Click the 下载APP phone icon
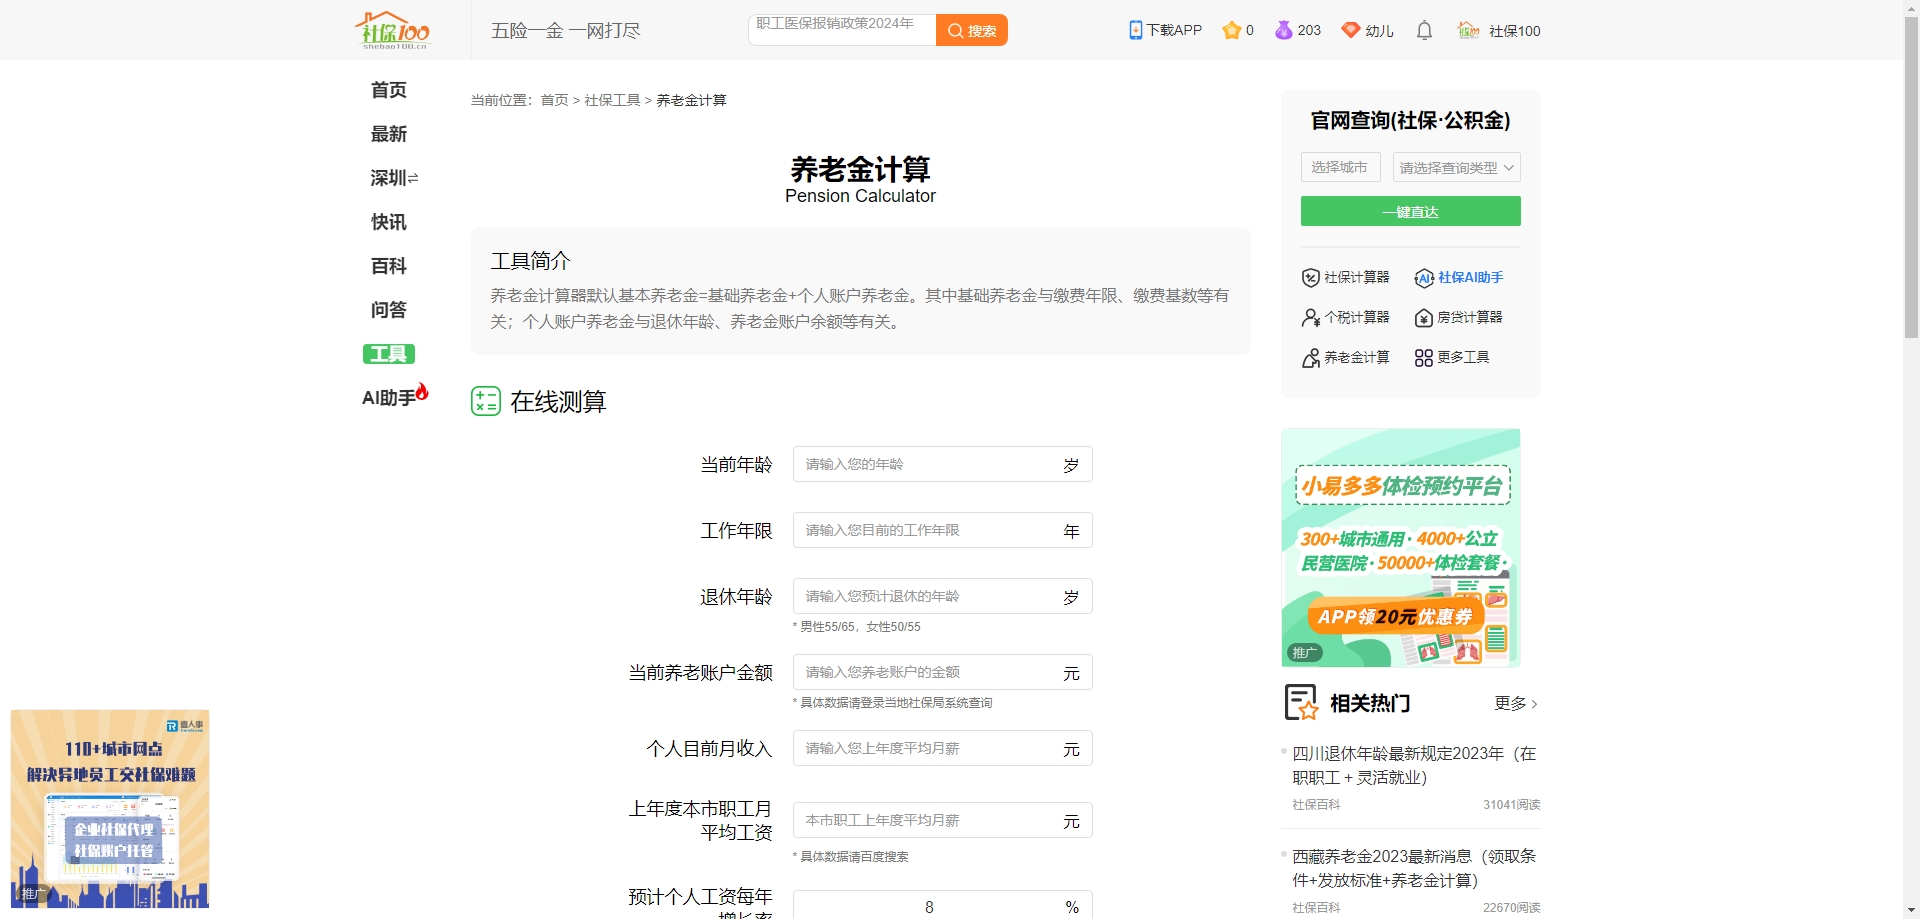 1135,30
